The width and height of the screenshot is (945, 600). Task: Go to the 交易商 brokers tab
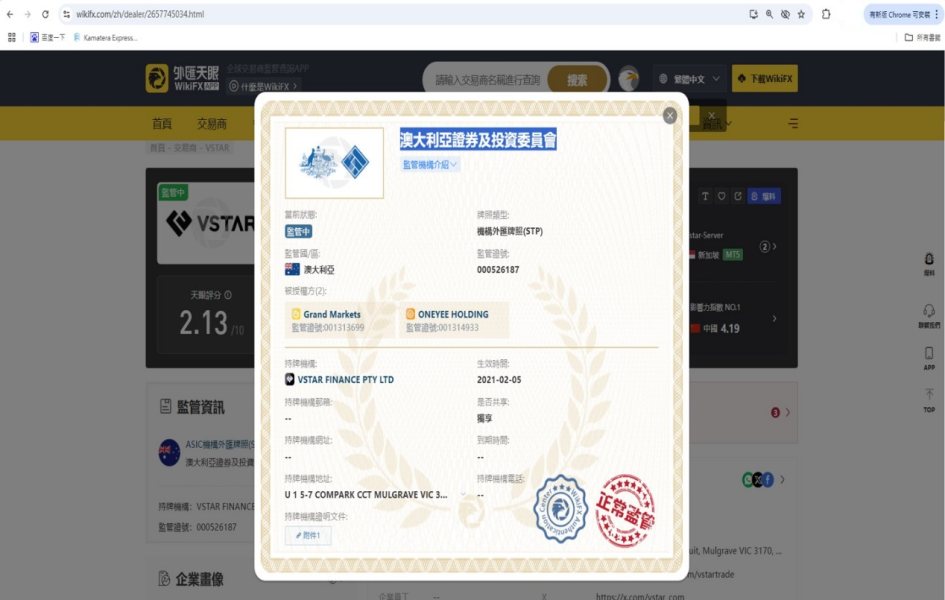[x=212, y=123]
